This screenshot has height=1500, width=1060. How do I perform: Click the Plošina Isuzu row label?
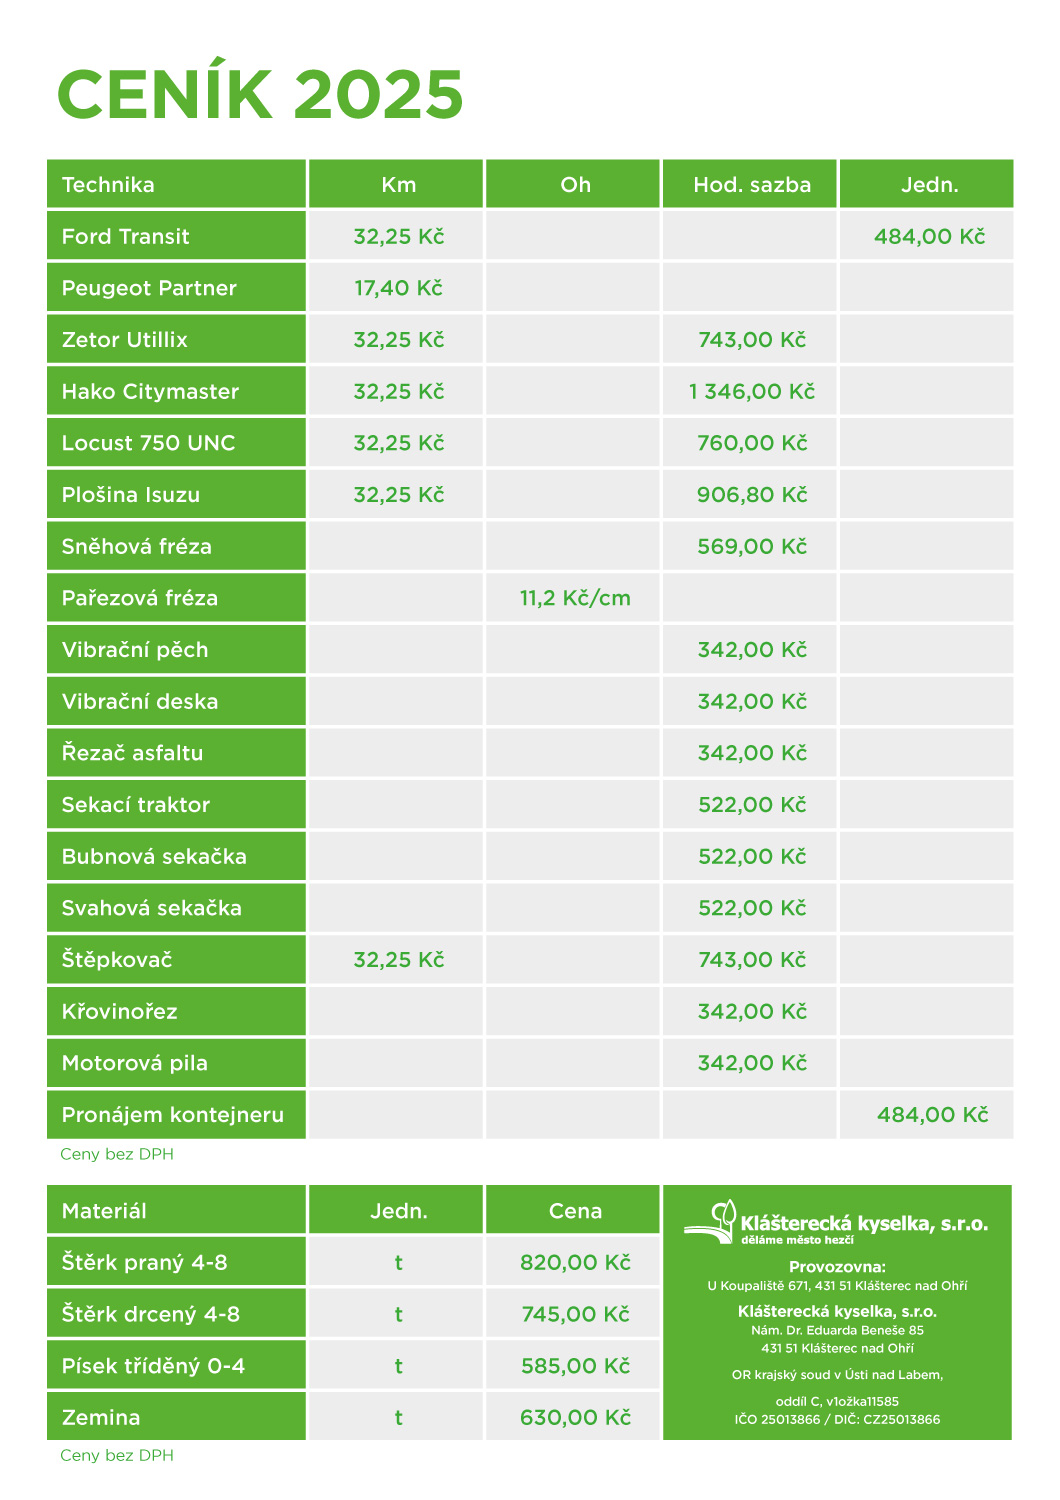pos(176,494)
